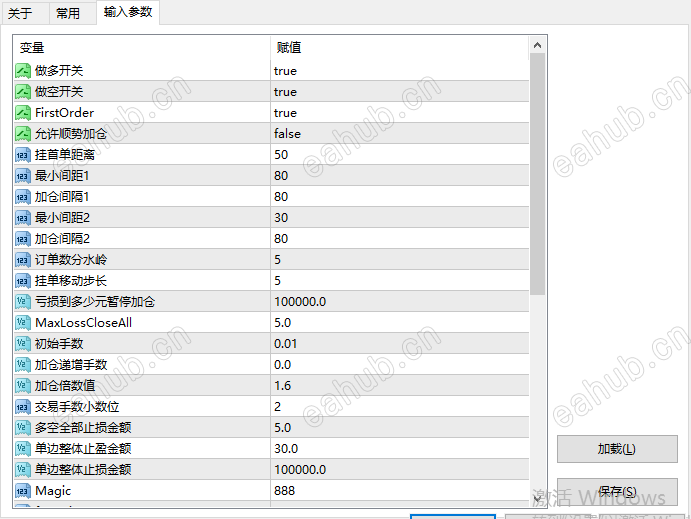Click the integer icon beside 加仓间隔1

point(23,197)
